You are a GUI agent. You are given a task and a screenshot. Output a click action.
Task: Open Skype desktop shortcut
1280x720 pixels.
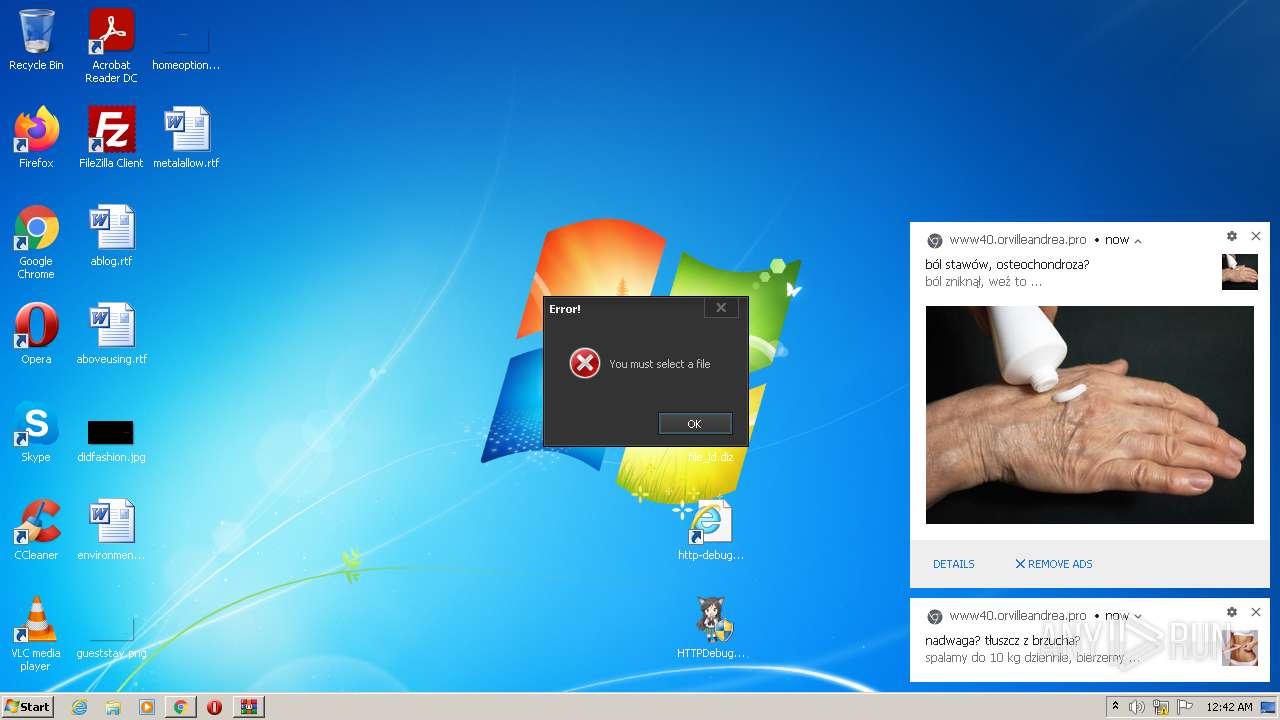pyautogui.click(x=36, y=432)
